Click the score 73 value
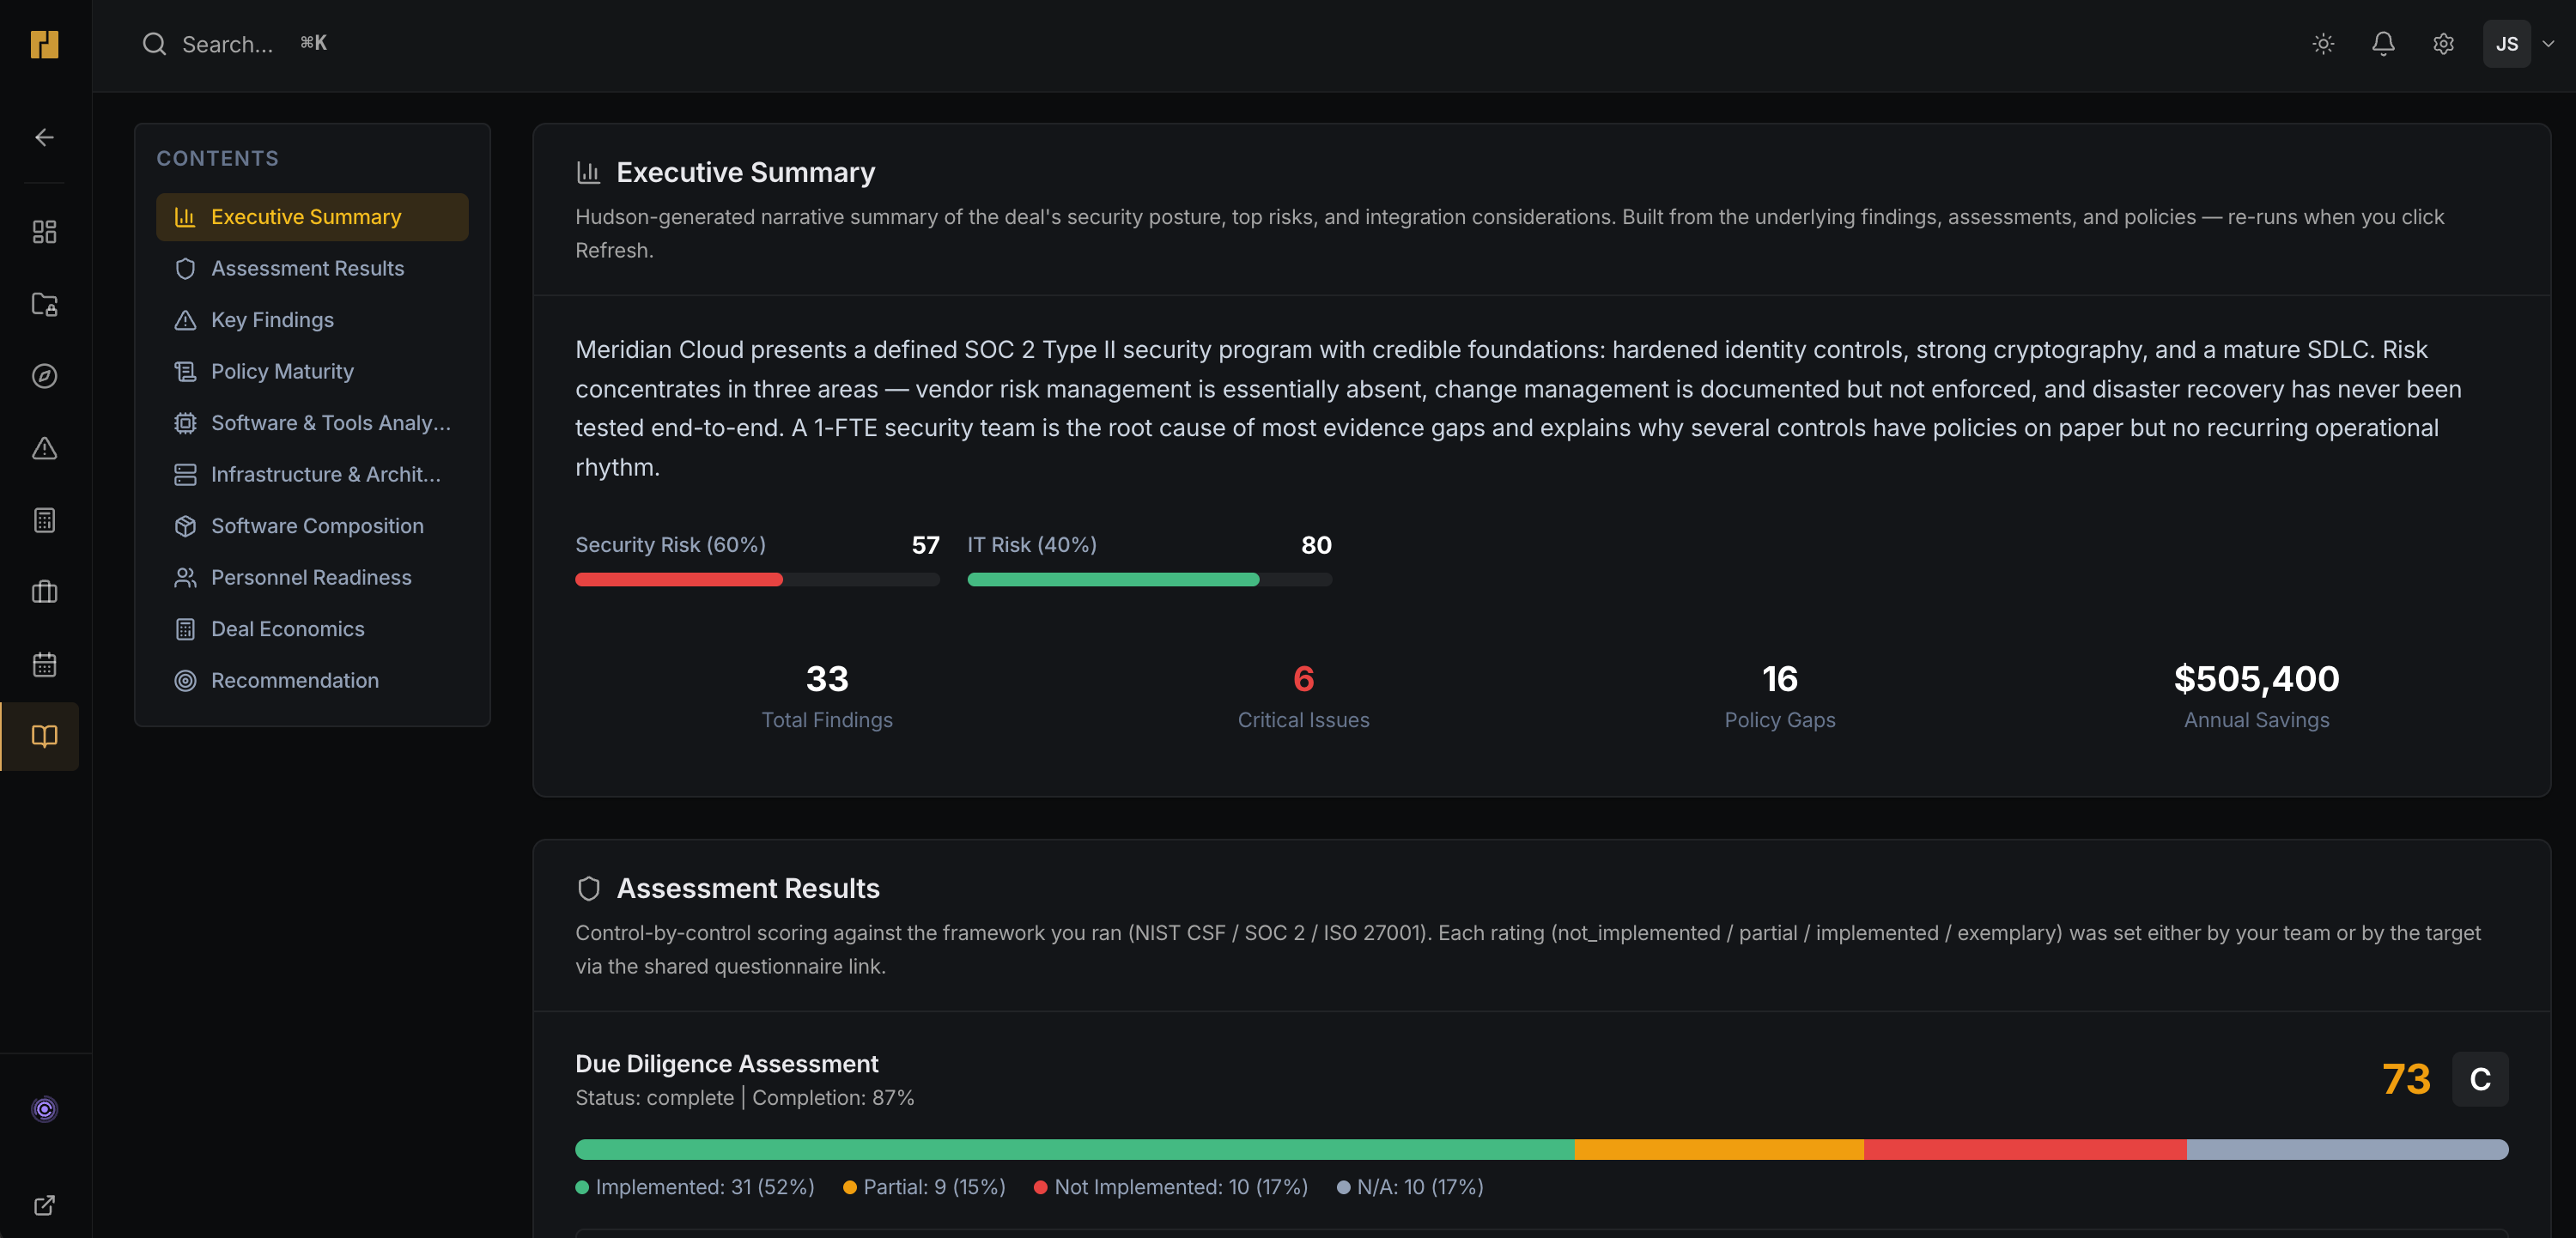This screenshot has height=1238, width=2576. pos(2406,1079)
